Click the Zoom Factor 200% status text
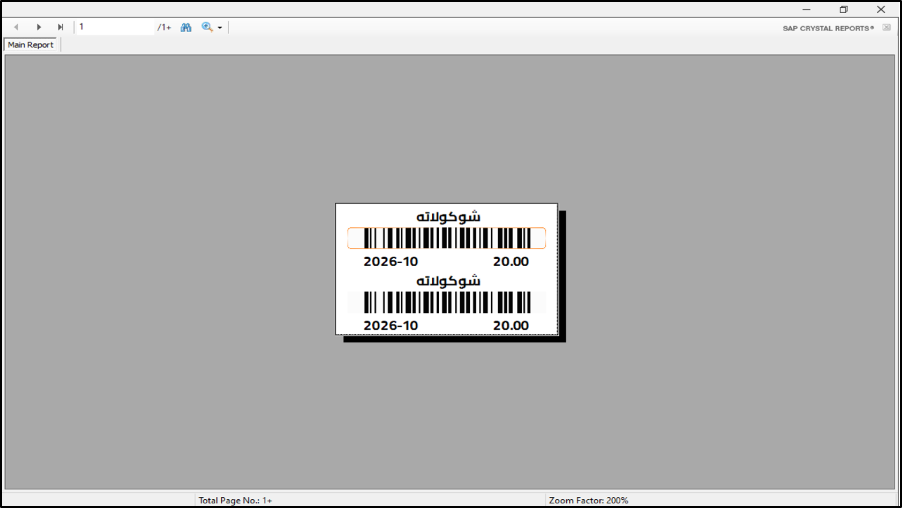This screenshot has width=902, height=508. (x=588, y=500)
